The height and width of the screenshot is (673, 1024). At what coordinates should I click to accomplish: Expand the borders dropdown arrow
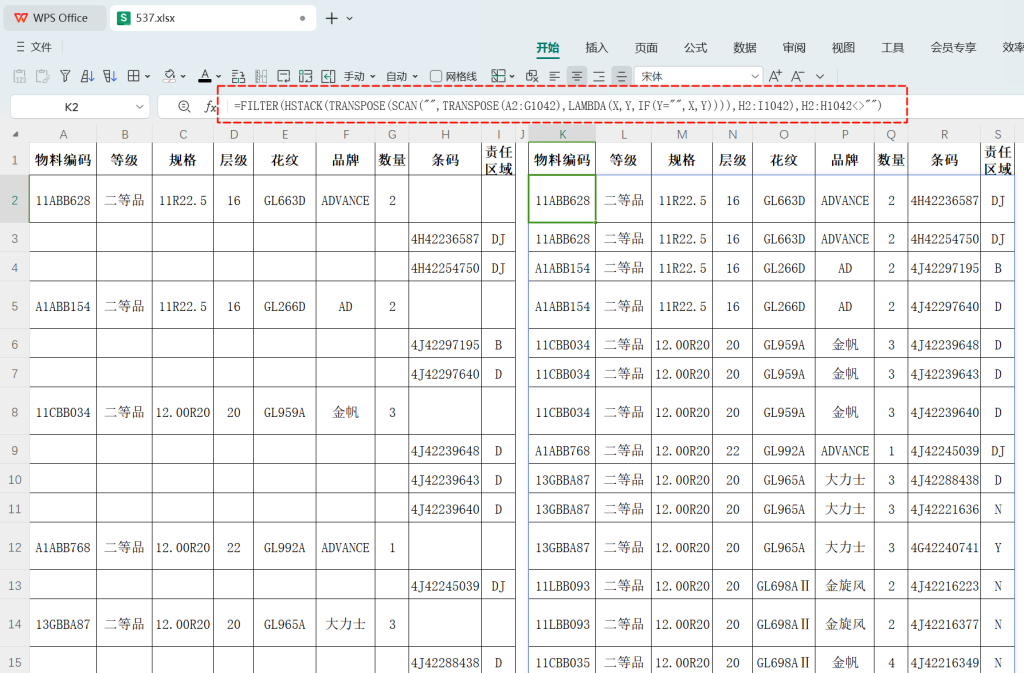[x=148, y=76]
